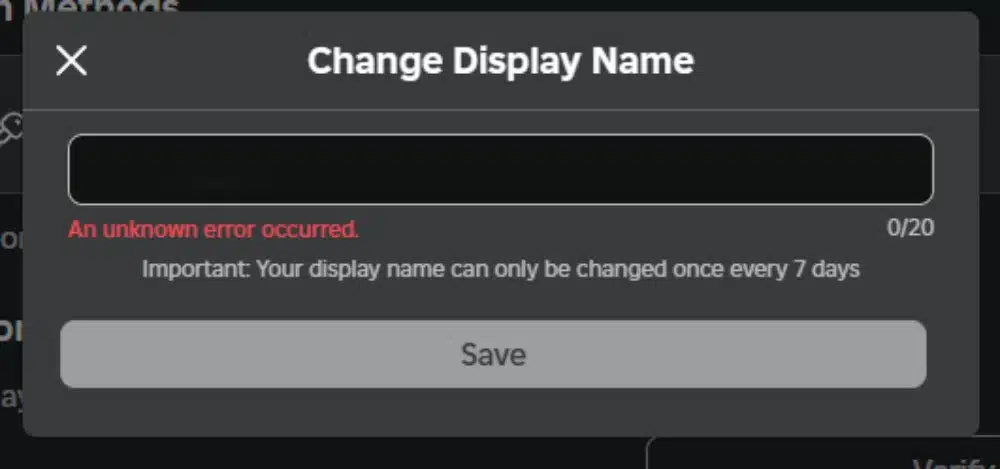
Task: Click the white X icon
Action: pyautogui.click(x=71, y=61)
